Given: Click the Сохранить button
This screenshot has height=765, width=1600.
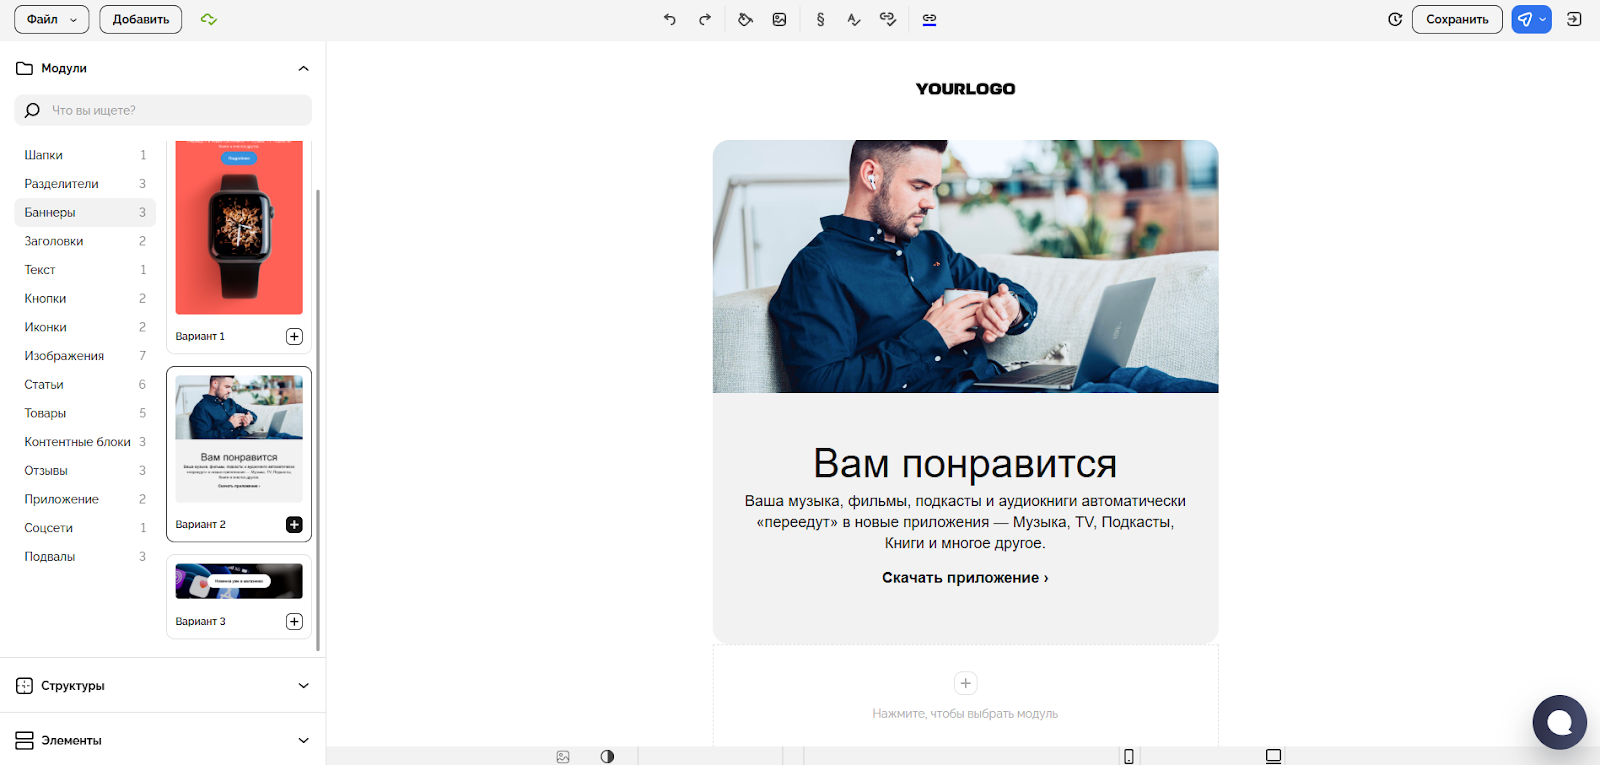Looking at the screenshot, I should pyautogui.click(x=1457, y=19).
